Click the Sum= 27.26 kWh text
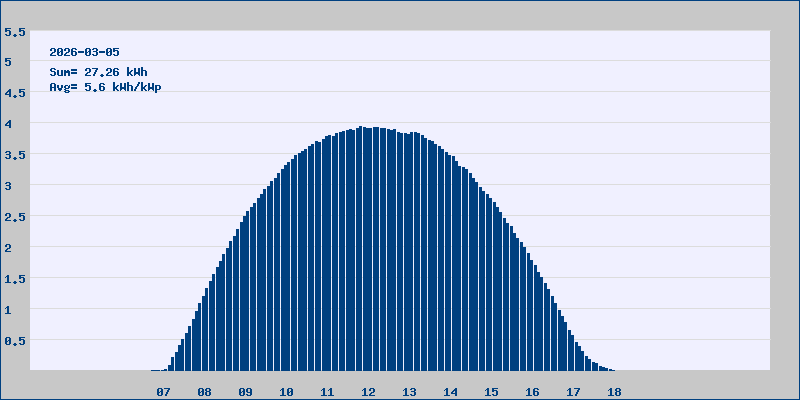Image resolution: width=800 pixels, height=400 pixels. coord(98,72)
